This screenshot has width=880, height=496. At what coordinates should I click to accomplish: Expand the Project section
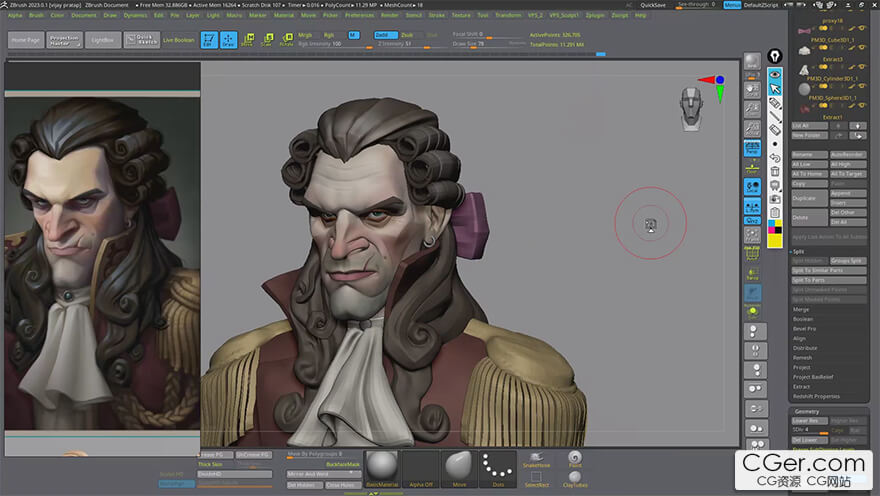pyautogui.click(x=801, y=367)
